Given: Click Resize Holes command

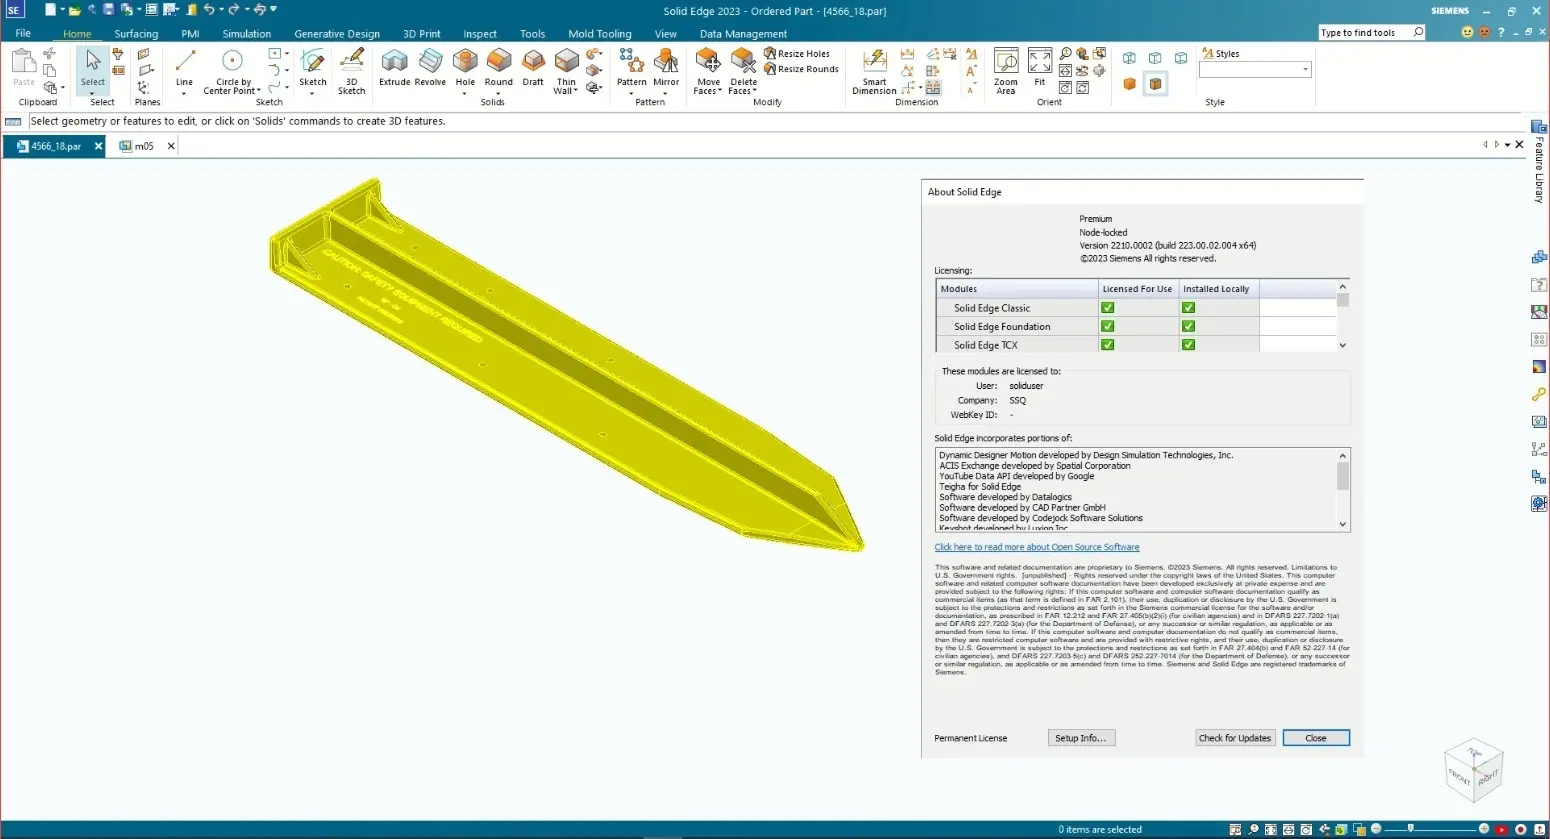Looking at the screenshot, I should tap(796, 54).
